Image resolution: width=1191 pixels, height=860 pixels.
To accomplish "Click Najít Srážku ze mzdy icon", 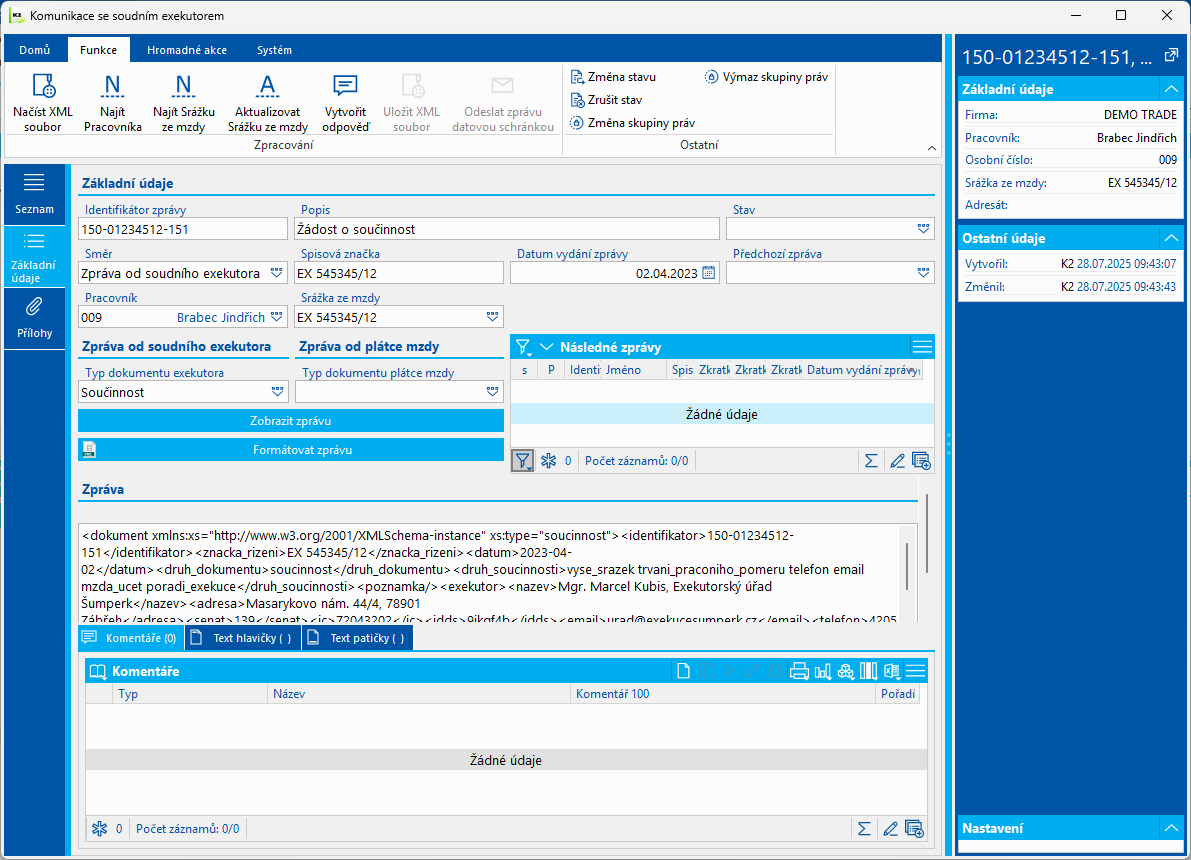I will (183, 103).
